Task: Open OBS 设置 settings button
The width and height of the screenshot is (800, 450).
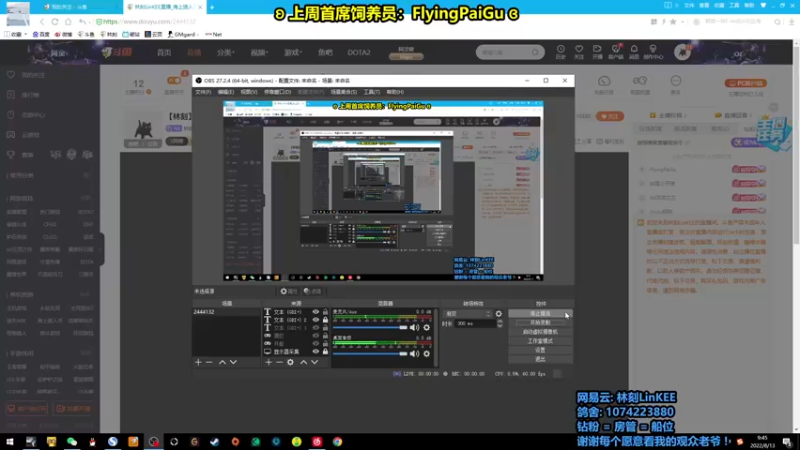Action: click(540, 351)
